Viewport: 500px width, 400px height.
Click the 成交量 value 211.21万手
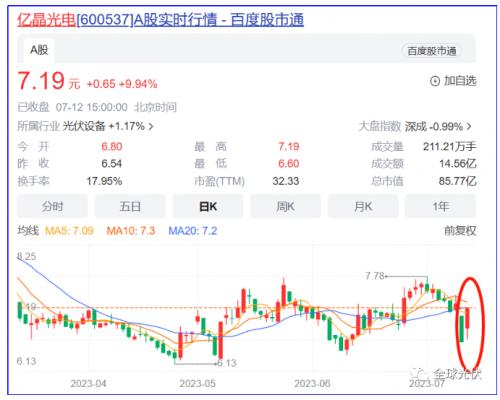coord(450,147)
